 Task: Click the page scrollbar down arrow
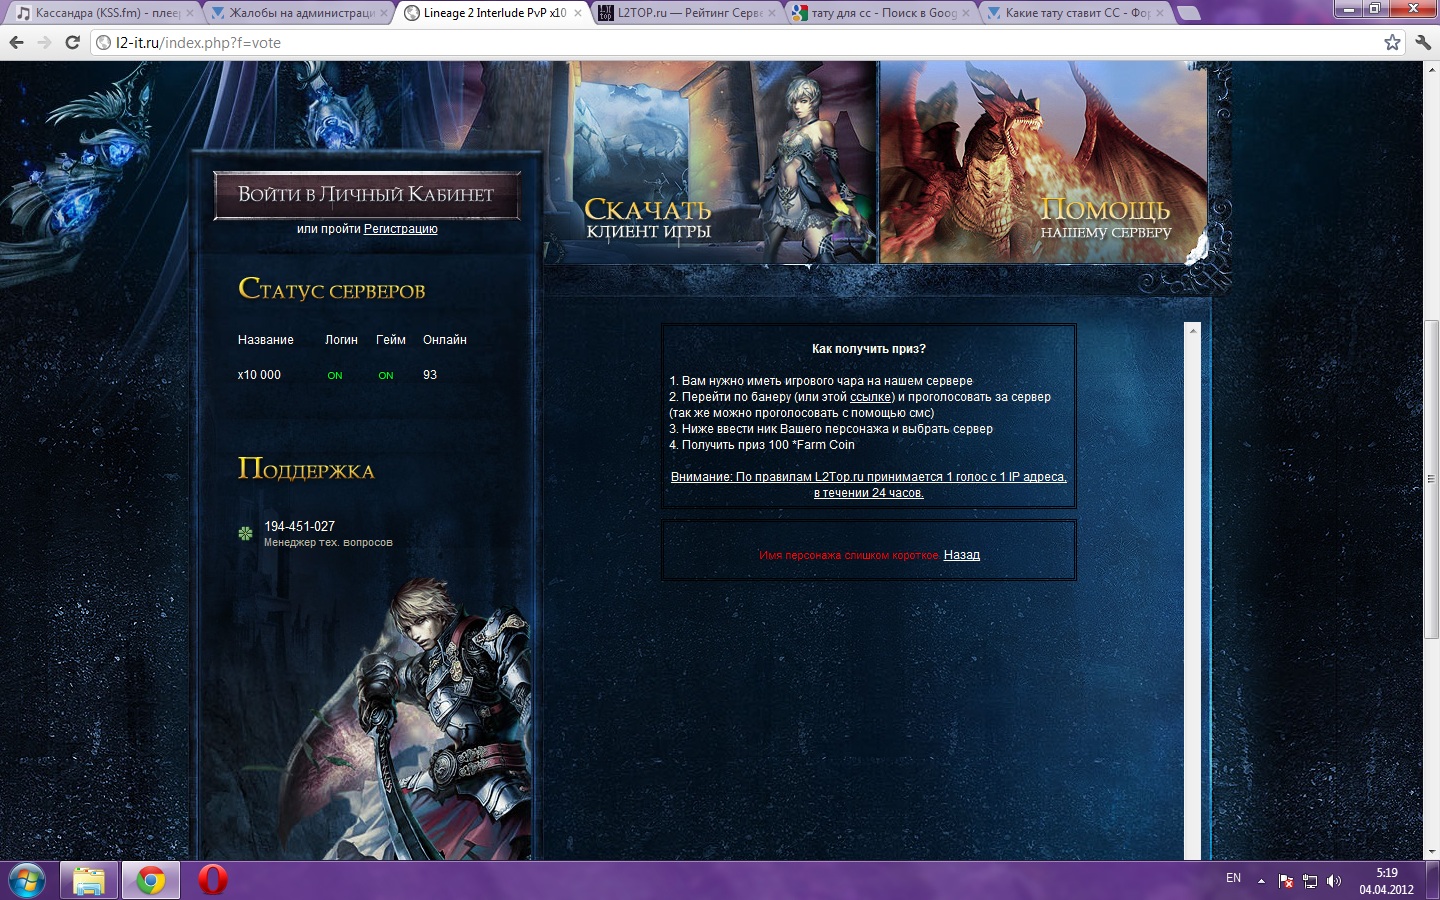pyautogui.click(x=1431, y=852)
